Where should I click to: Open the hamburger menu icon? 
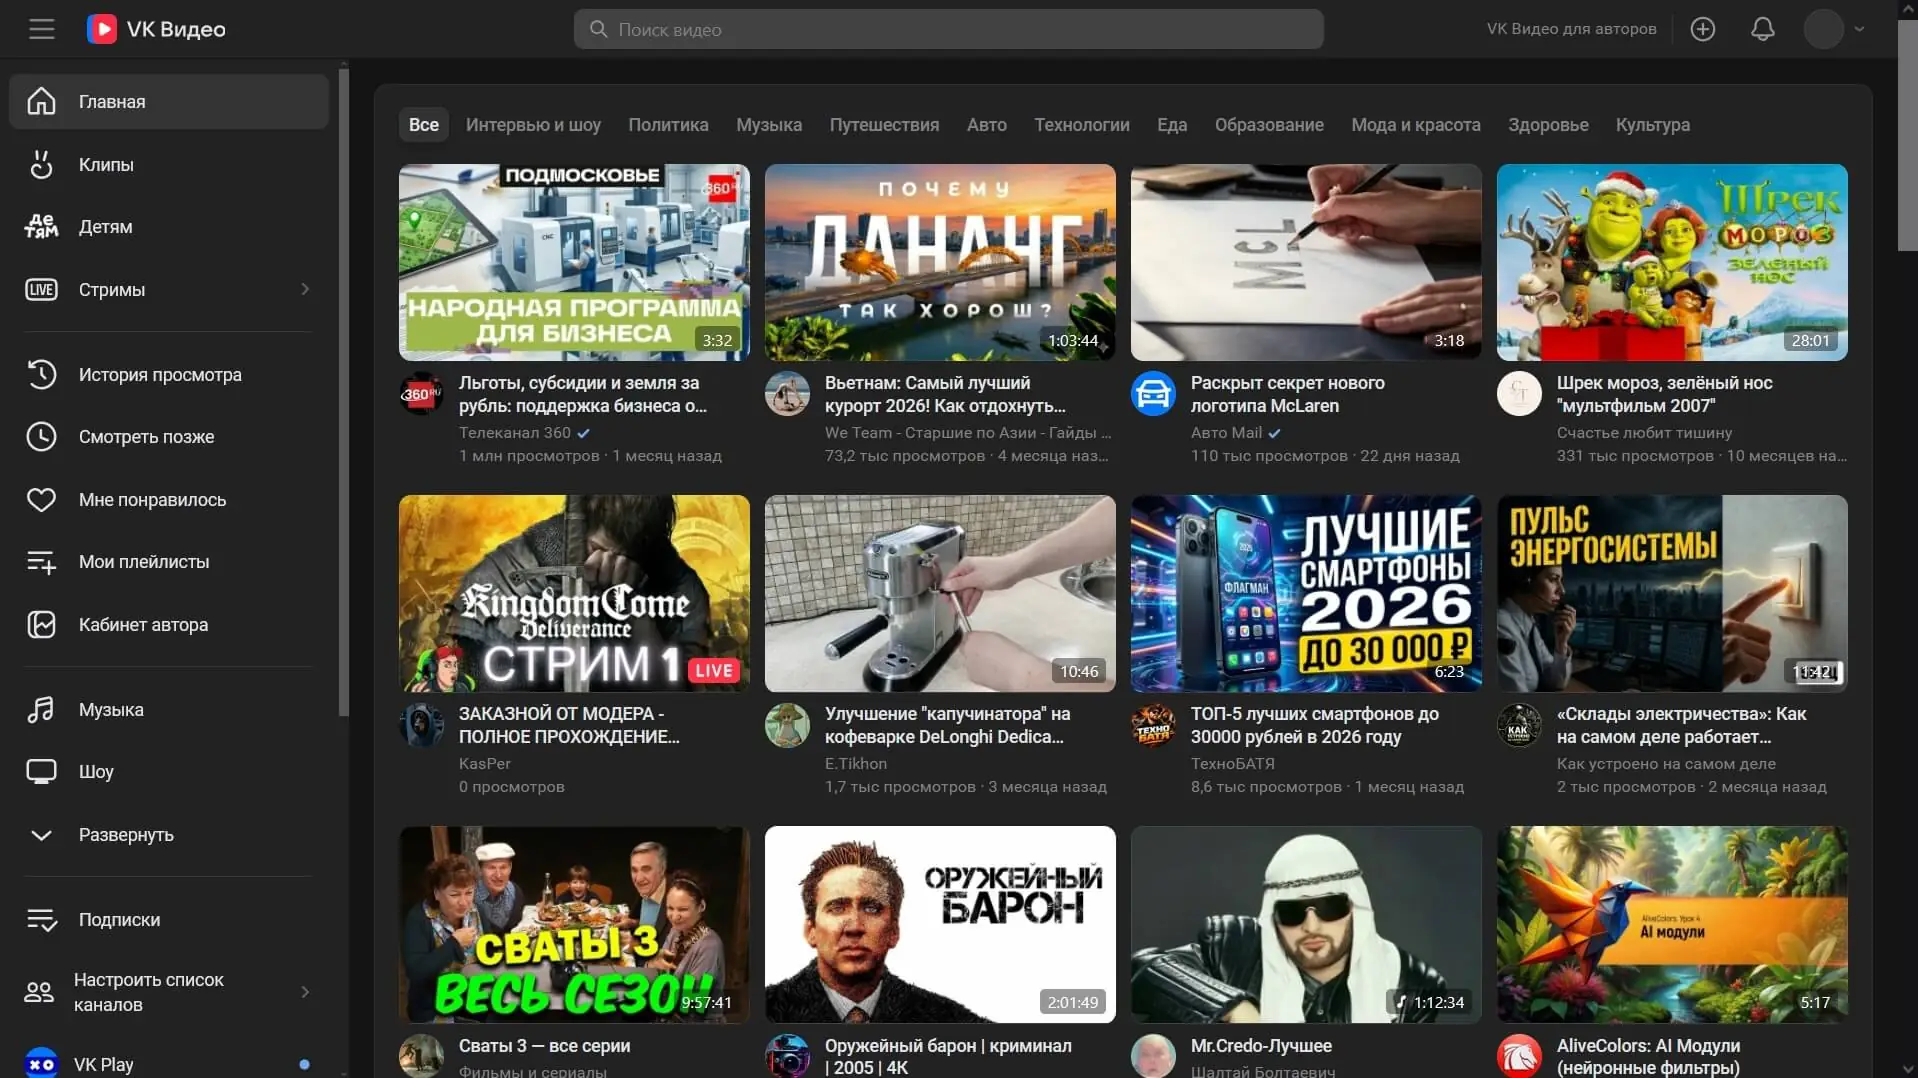coord(41,29)
